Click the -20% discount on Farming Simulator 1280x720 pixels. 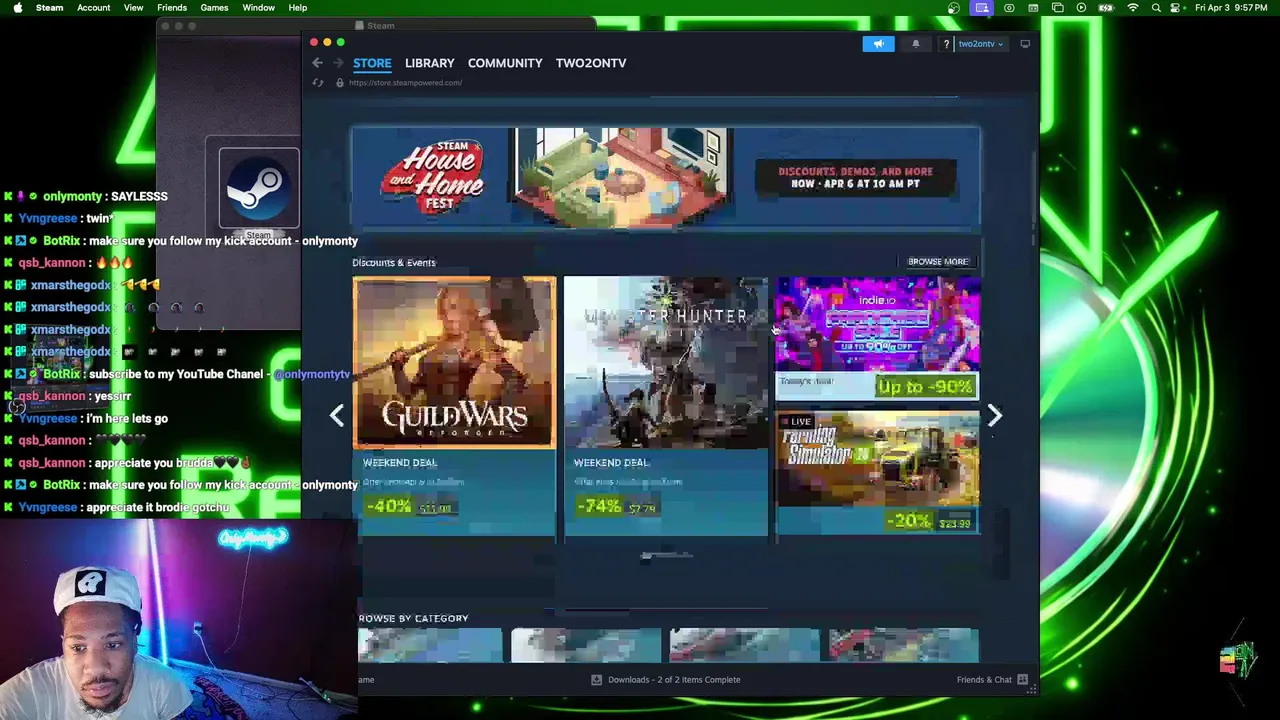[x=910, y=521]
